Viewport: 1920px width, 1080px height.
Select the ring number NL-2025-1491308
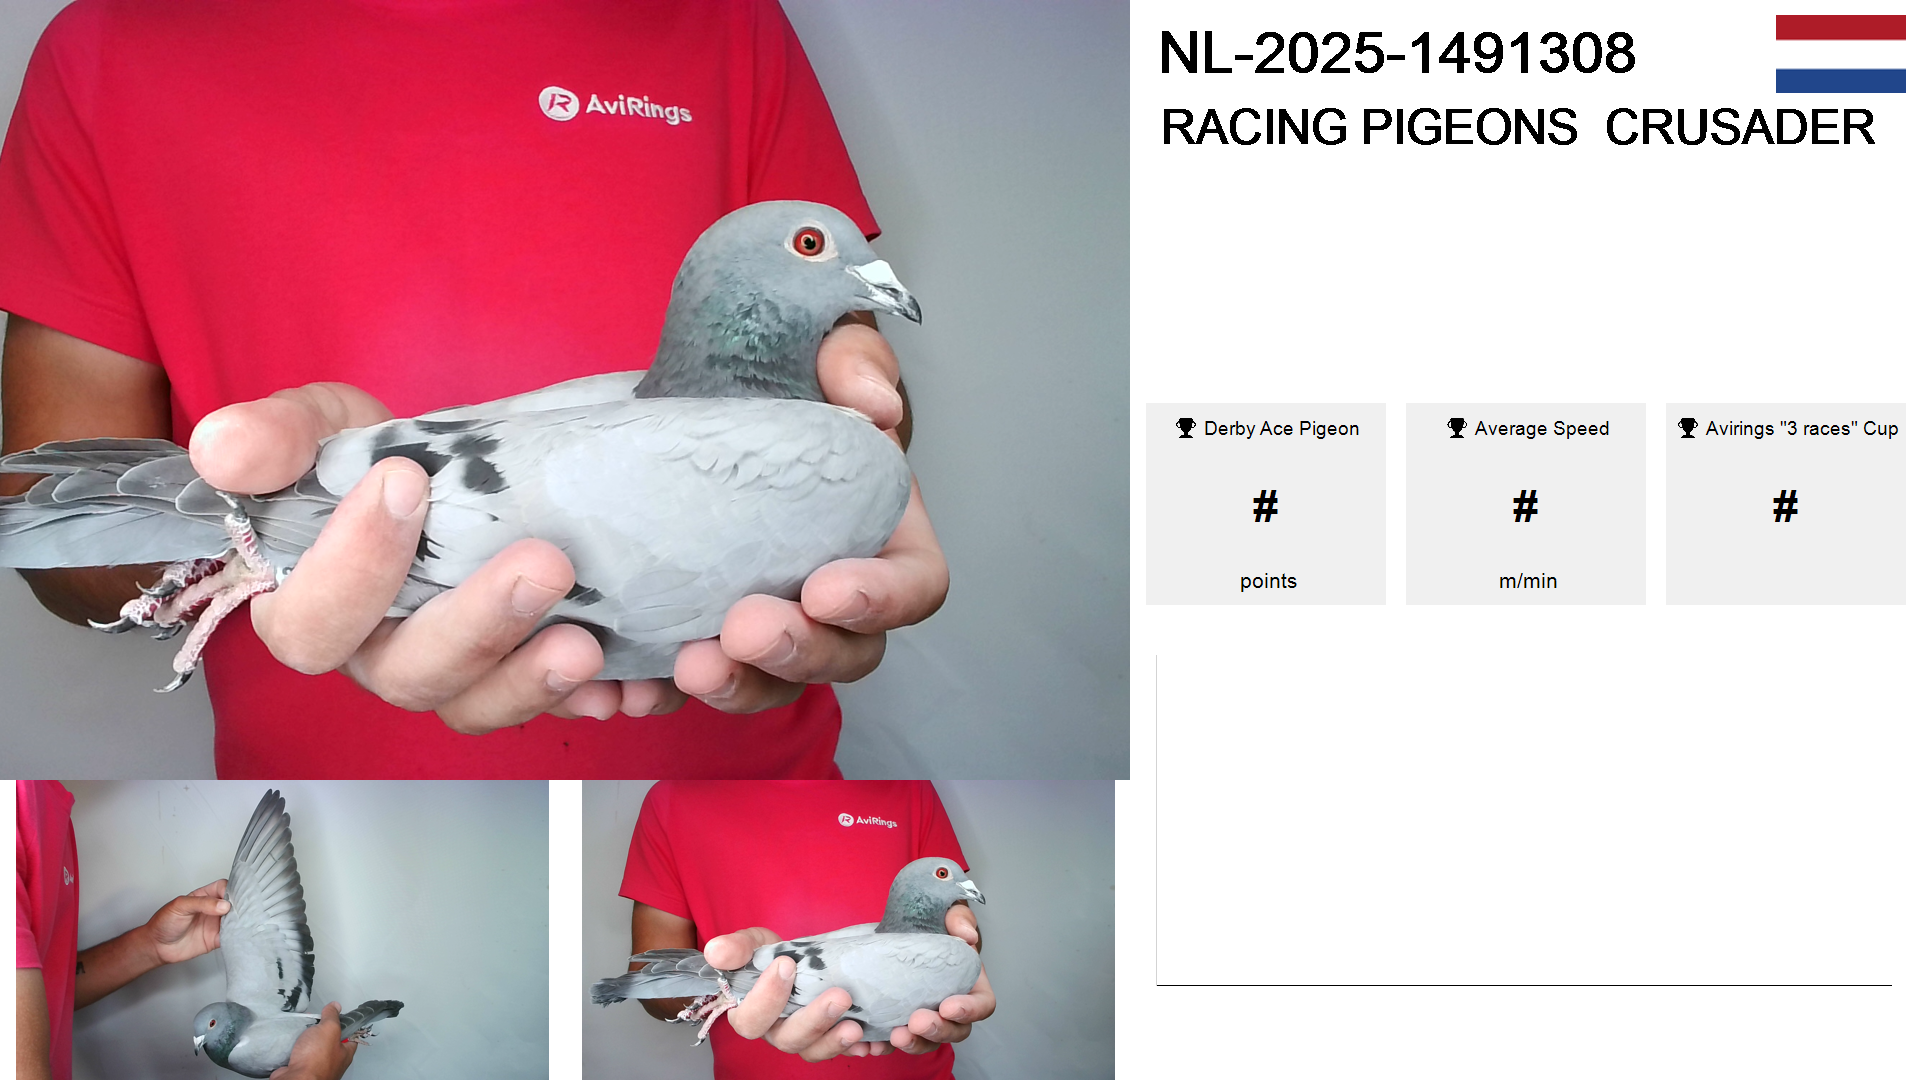tap(1397, 53)
